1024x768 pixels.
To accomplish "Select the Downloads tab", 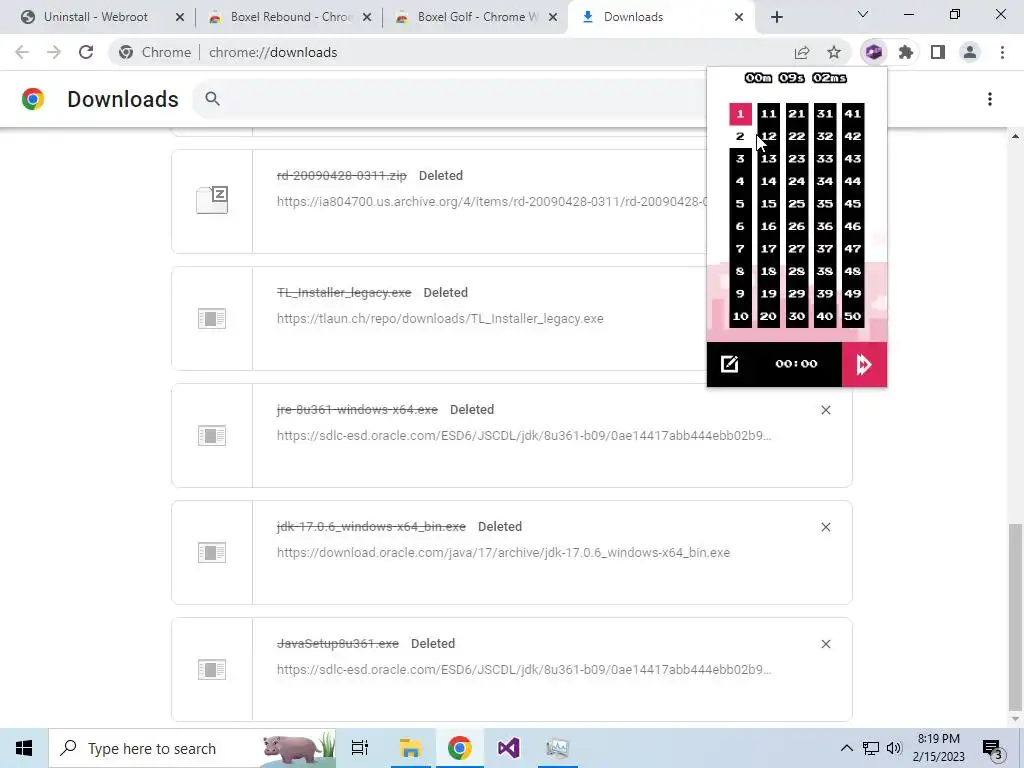I will (x=660, y=17).
